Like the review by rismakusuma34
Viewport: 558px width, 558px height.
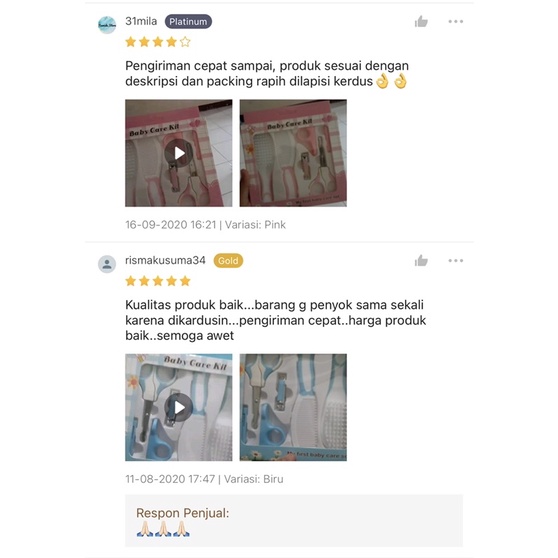click(x=421, y=260)
